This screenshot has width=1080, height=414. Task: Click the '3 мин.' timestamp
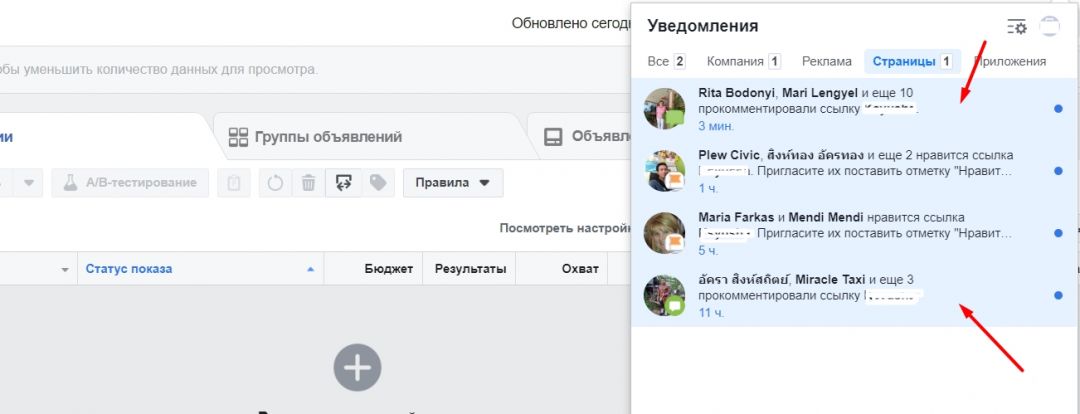point(716,126)
